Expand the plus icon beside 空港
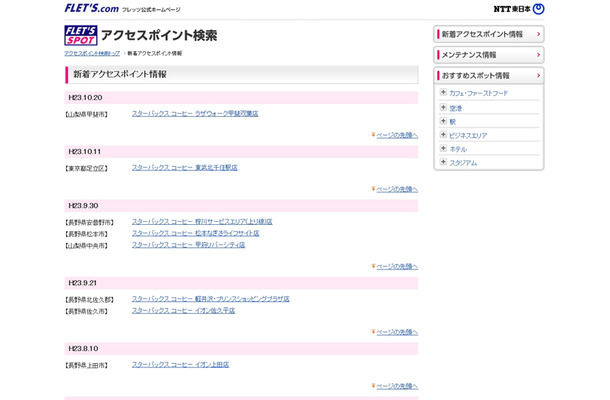The width and height of the screenshot is (610, 400). tap(443, 107)
